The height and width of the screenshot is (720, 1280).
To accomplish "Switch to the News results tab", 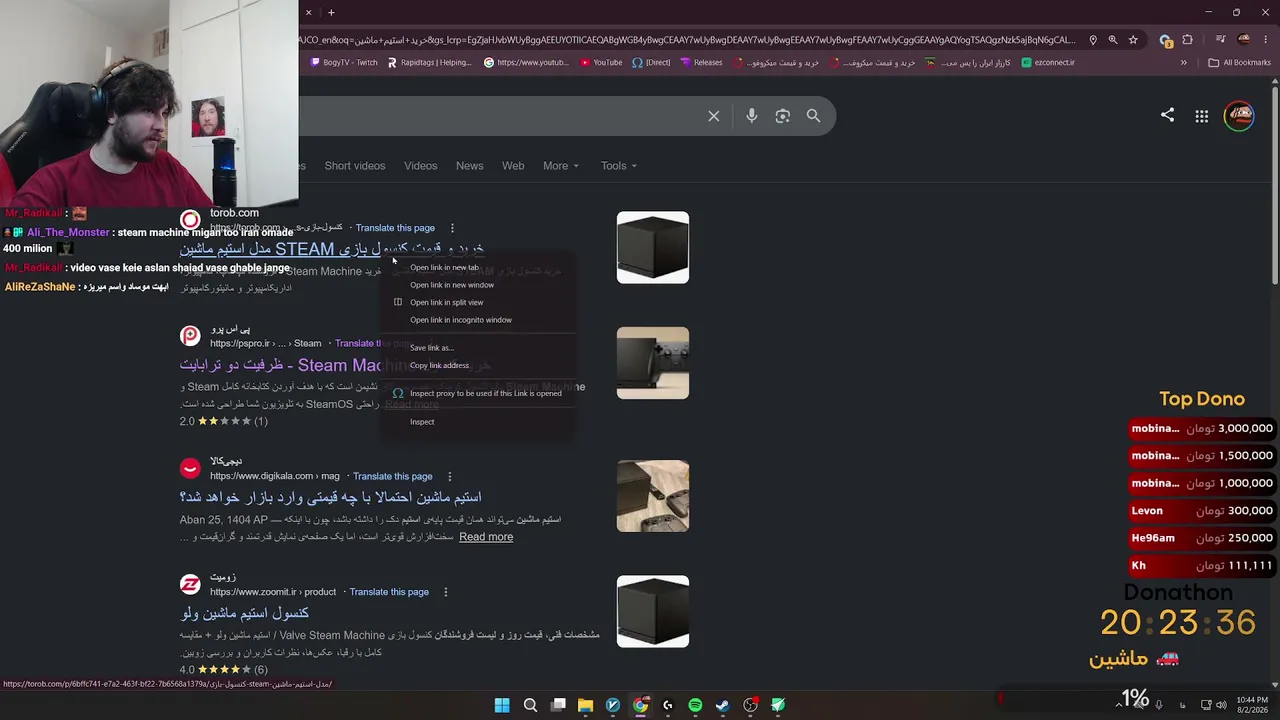I will (470, 166).
